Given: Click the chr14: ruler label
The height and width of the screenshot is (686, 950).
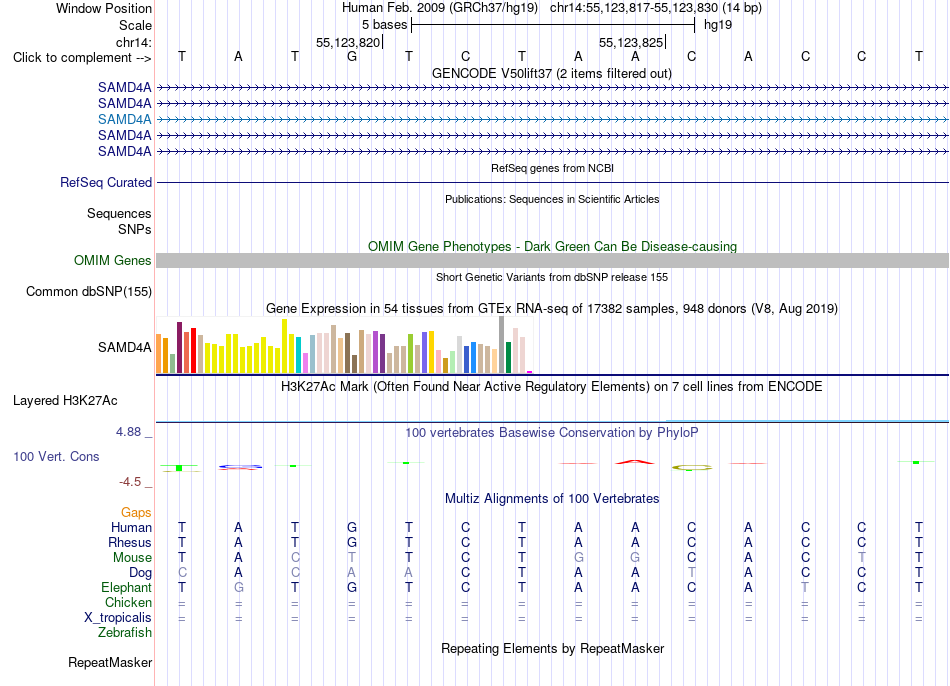Looking at the screenshot, I should 133,42.
